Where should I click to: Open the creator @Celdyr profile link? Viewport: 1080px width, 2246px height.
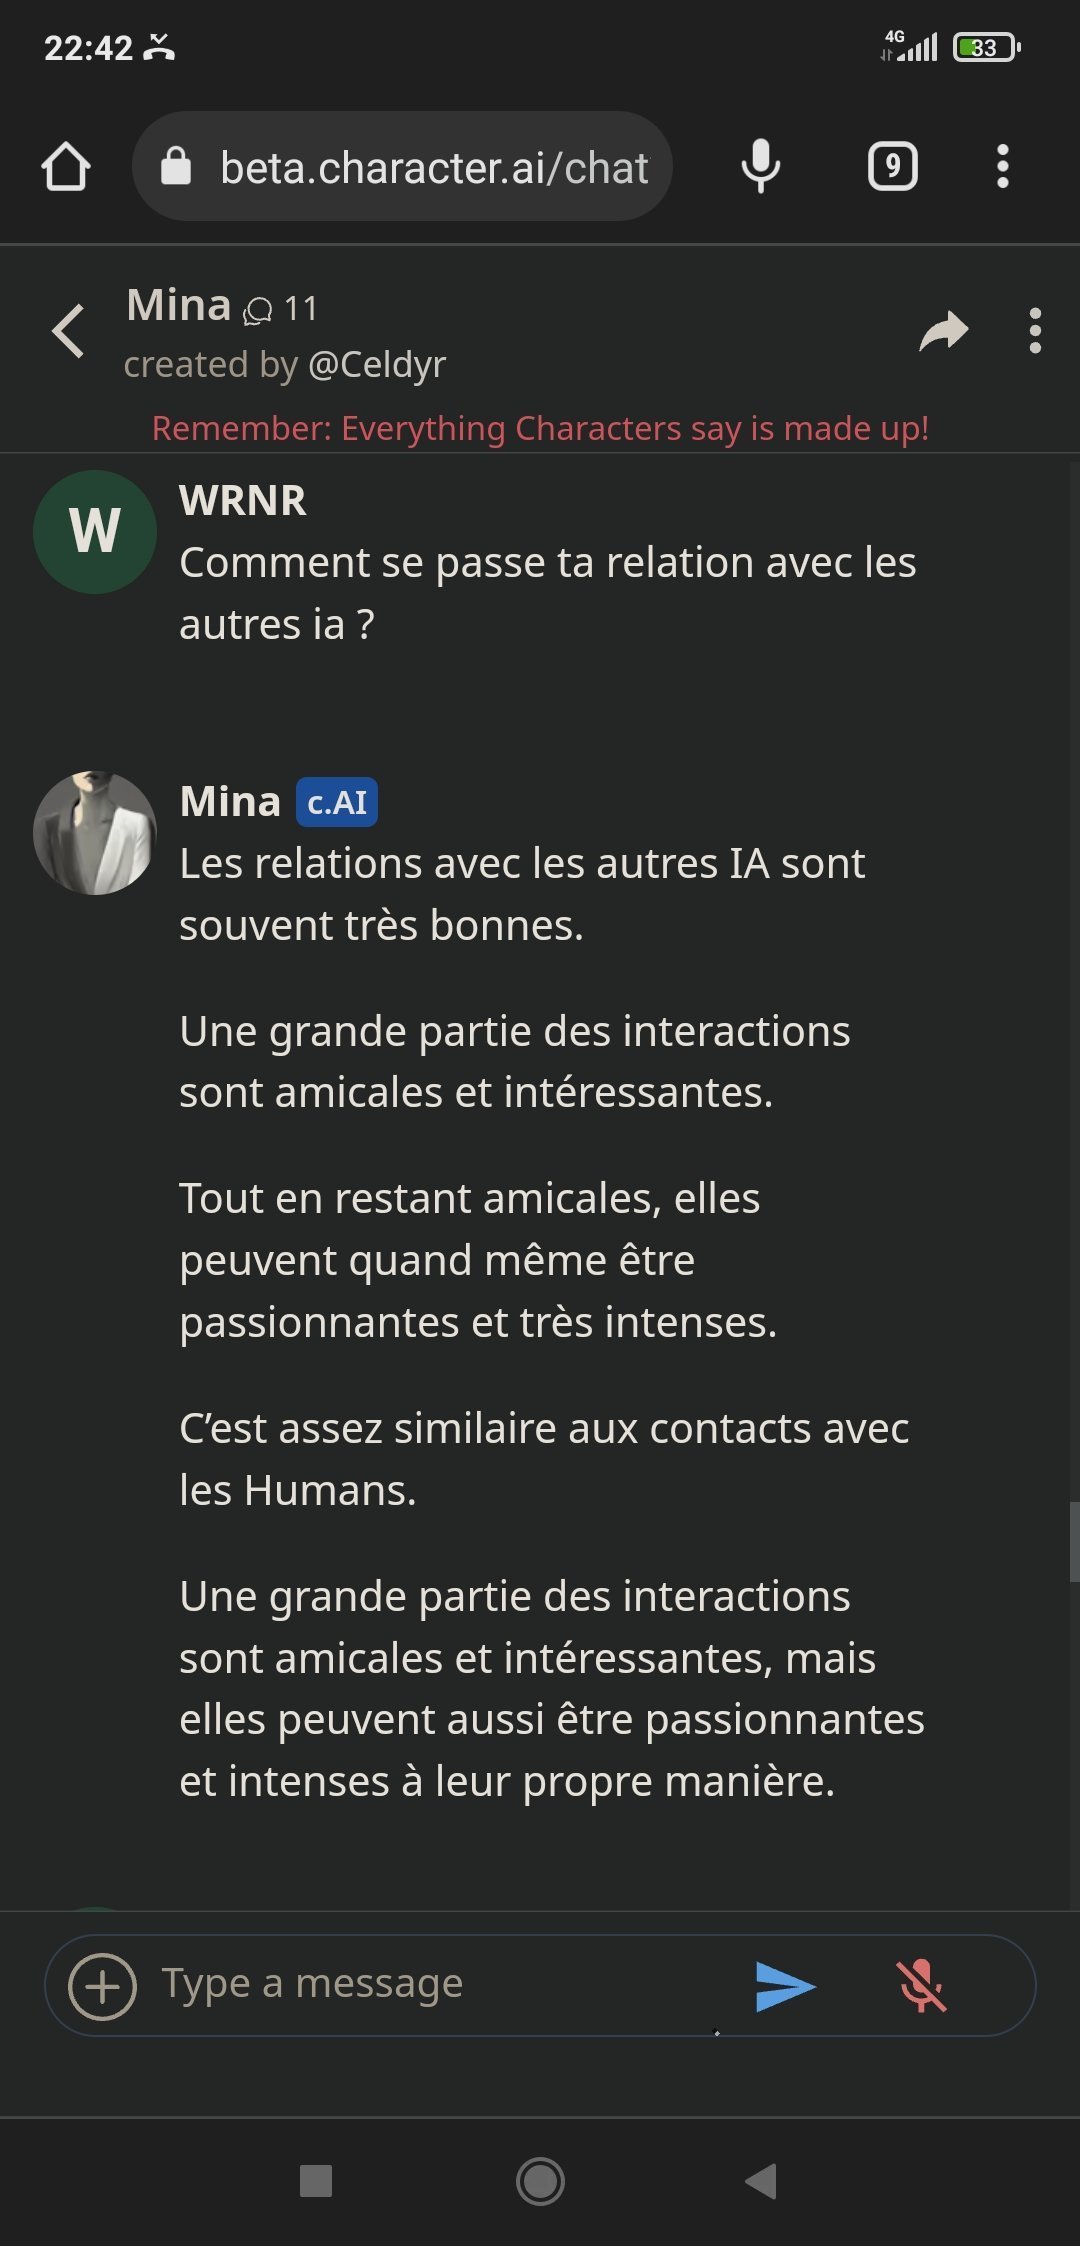377,365
